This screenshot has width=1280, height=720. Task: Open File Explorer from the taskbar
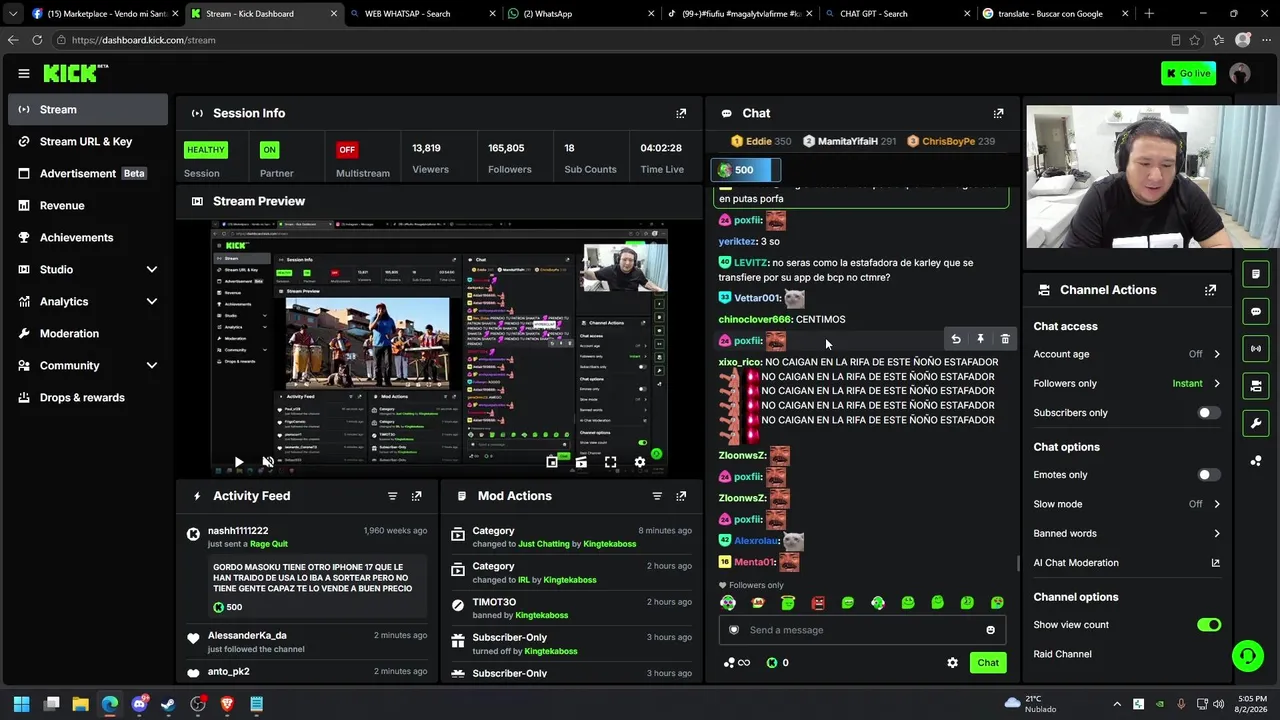[81, 704]
